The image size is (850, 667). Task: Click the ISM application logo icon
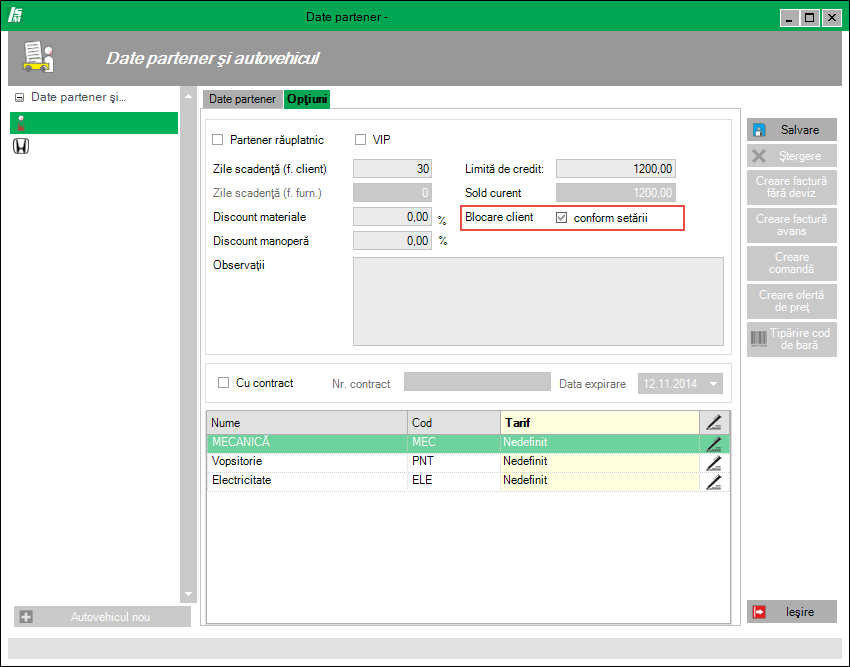point(15,15)
